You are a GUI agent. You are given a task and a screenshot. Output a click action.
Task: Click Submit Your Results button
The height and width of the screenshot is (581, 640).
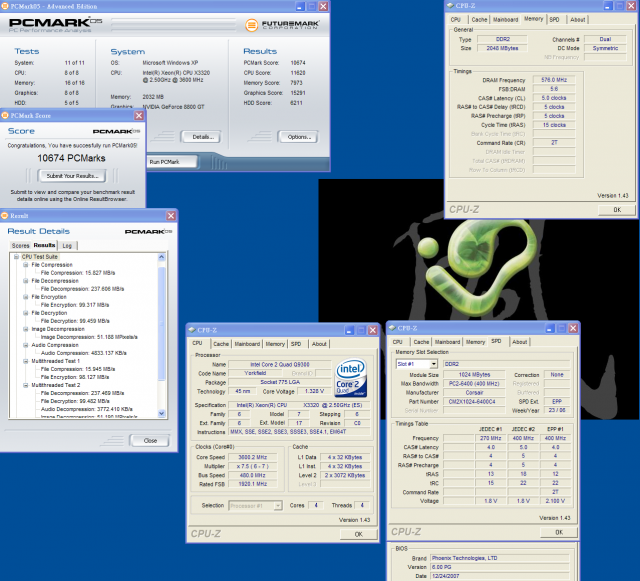click(x=72, y=176)
